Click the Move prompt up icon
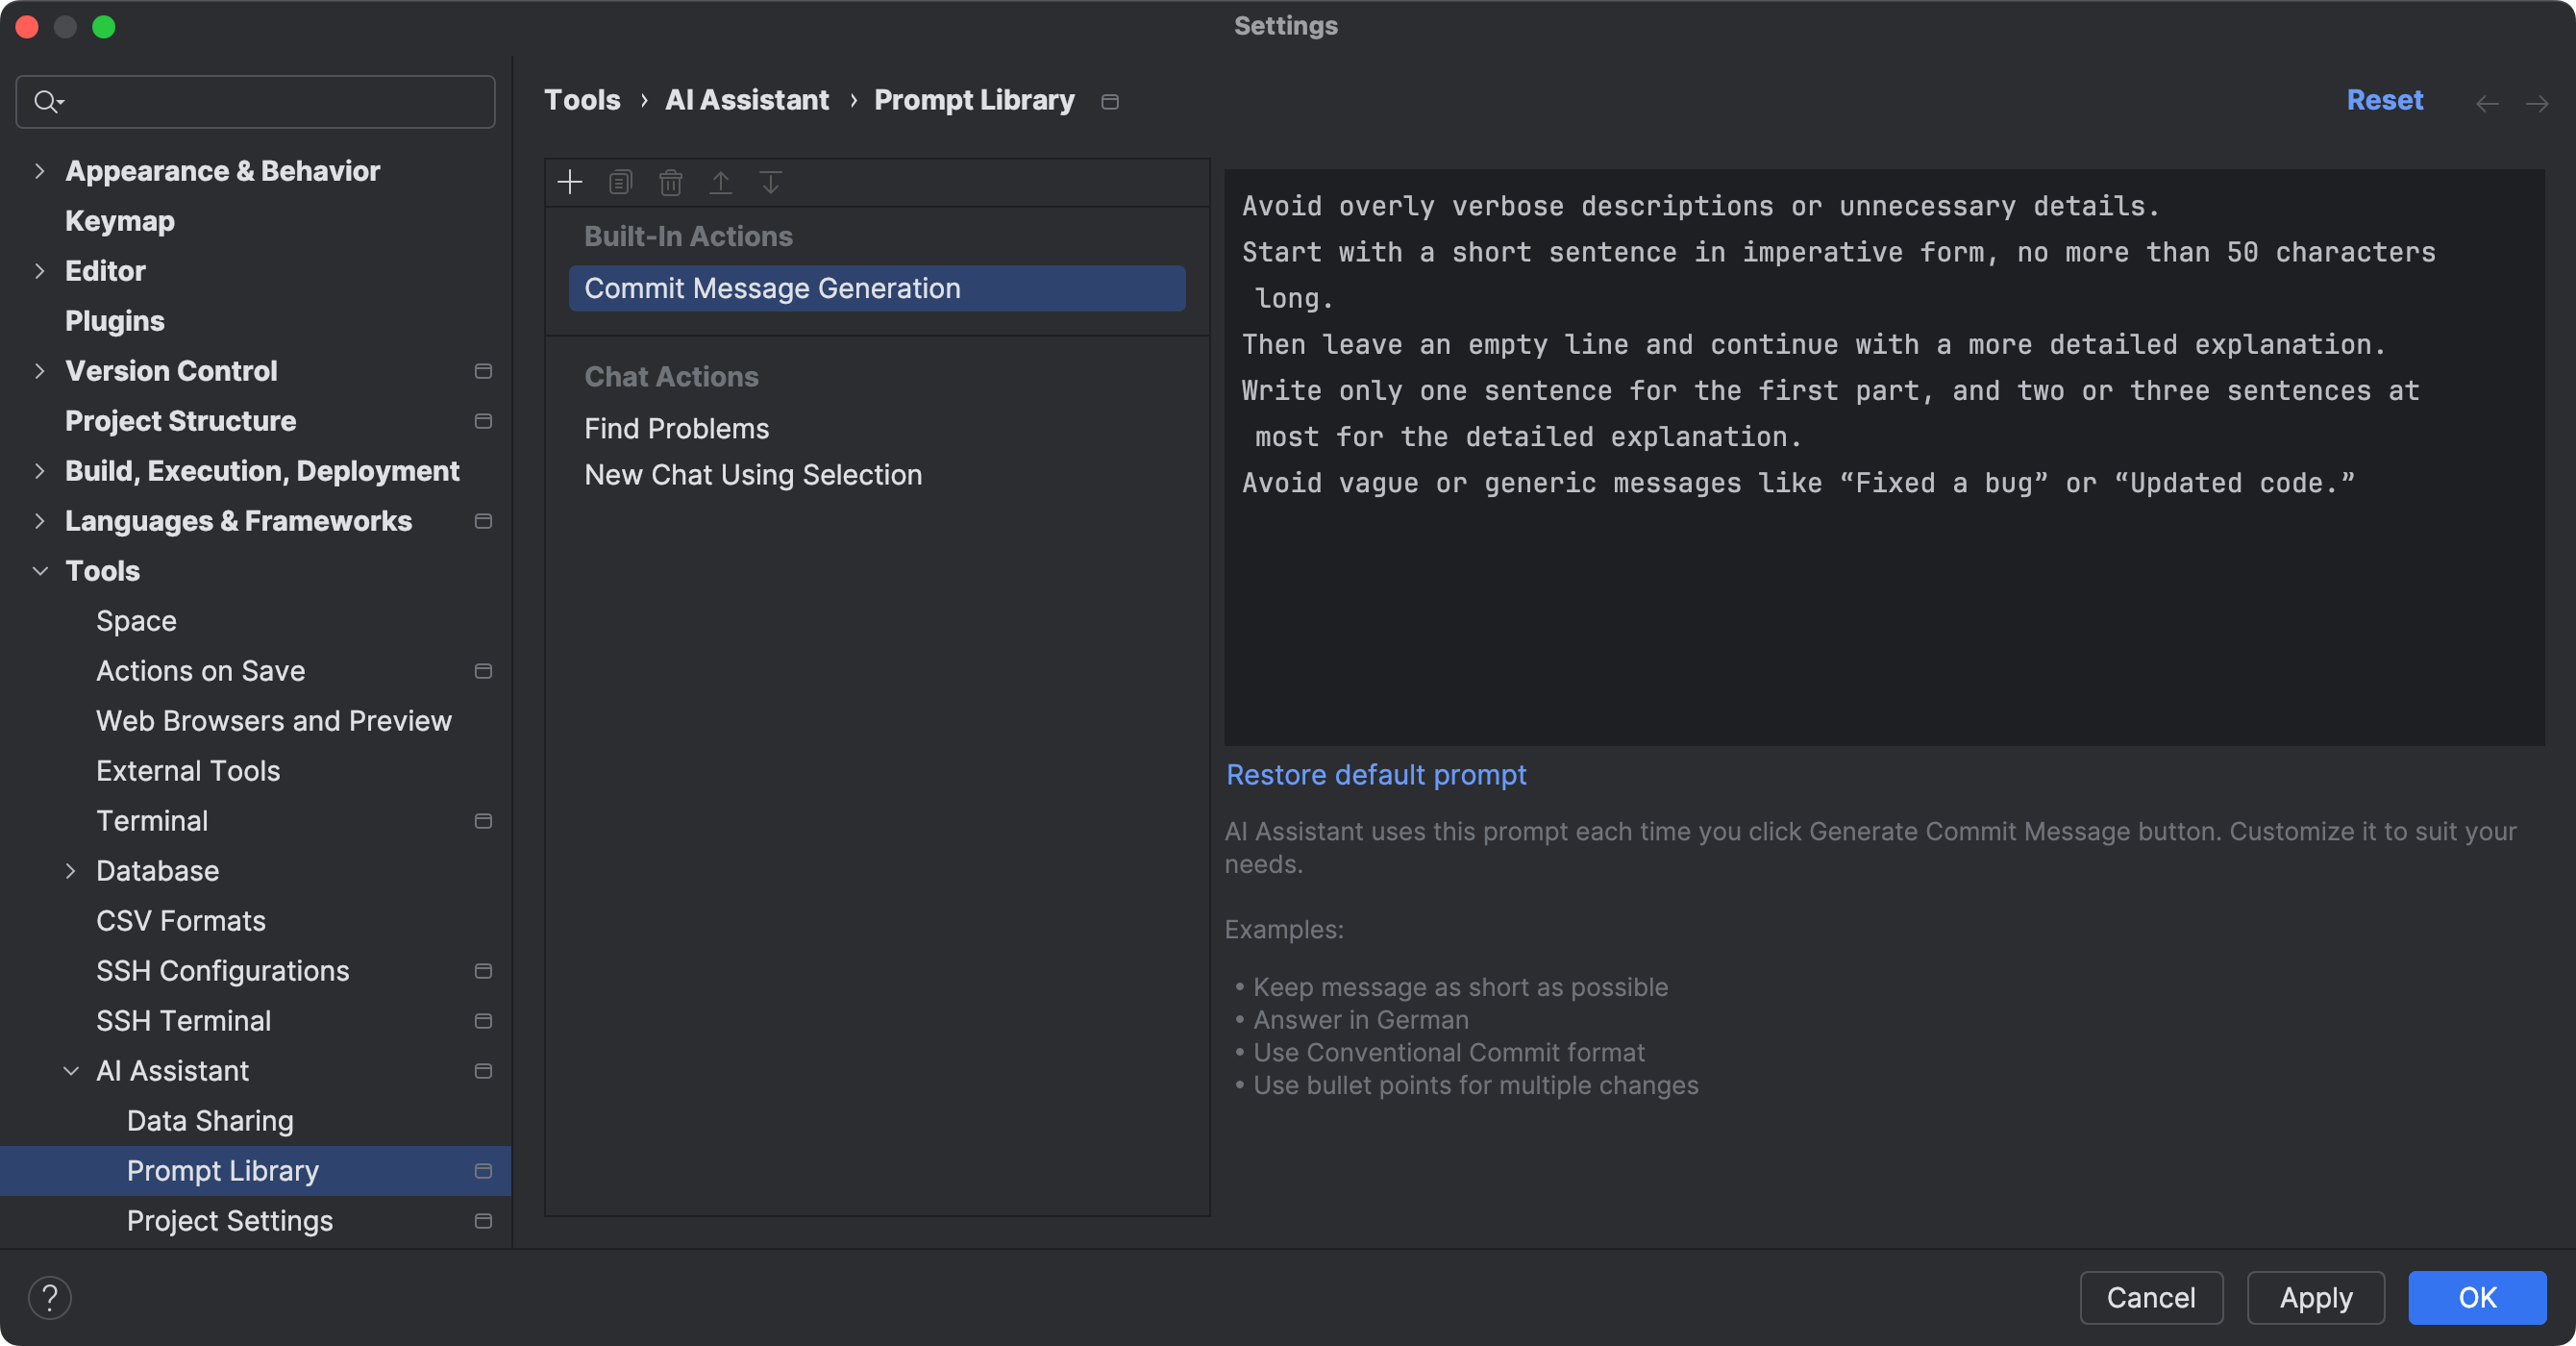 coord(719,183)
